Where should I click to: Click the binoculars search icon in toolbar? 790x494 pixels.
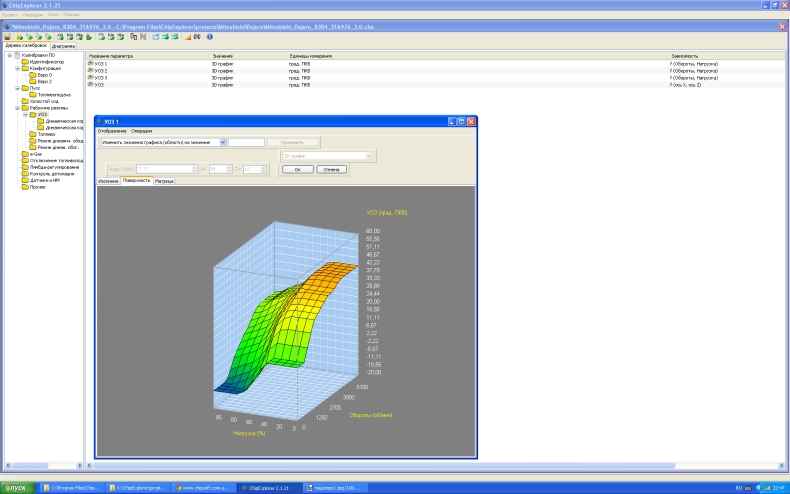point(197,37)
